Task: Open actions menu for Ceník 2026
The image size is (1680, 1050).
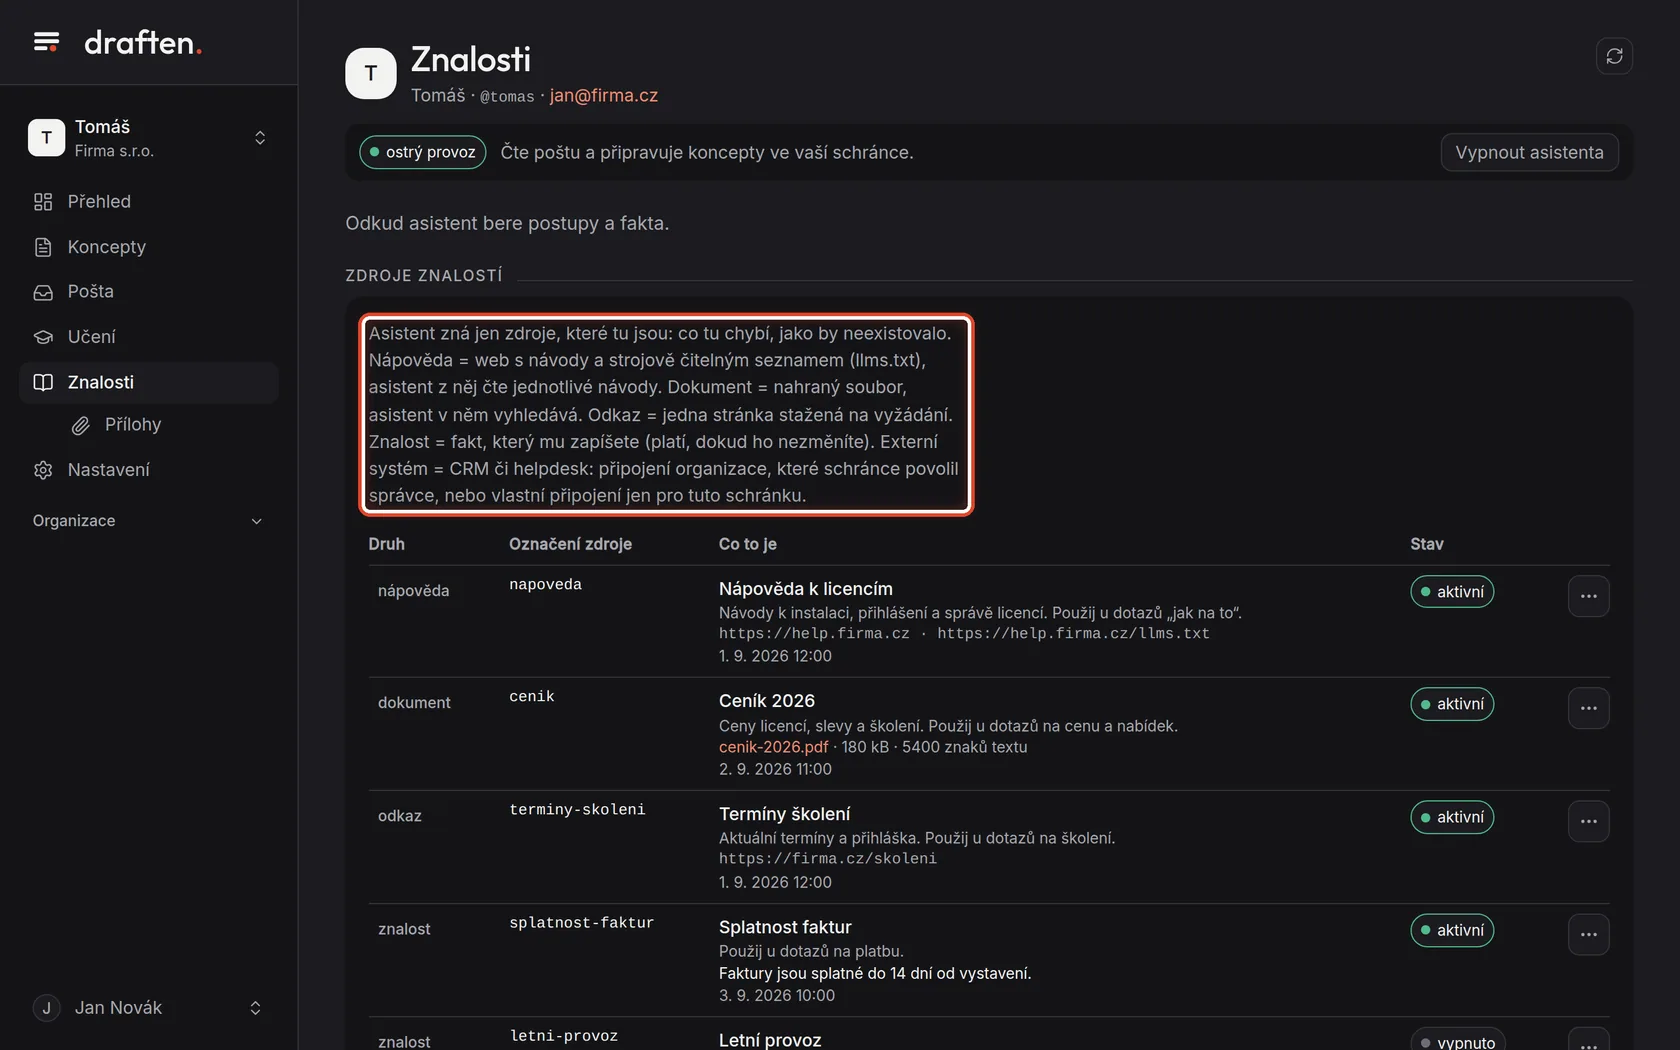Action: (x=1588, y=708)
